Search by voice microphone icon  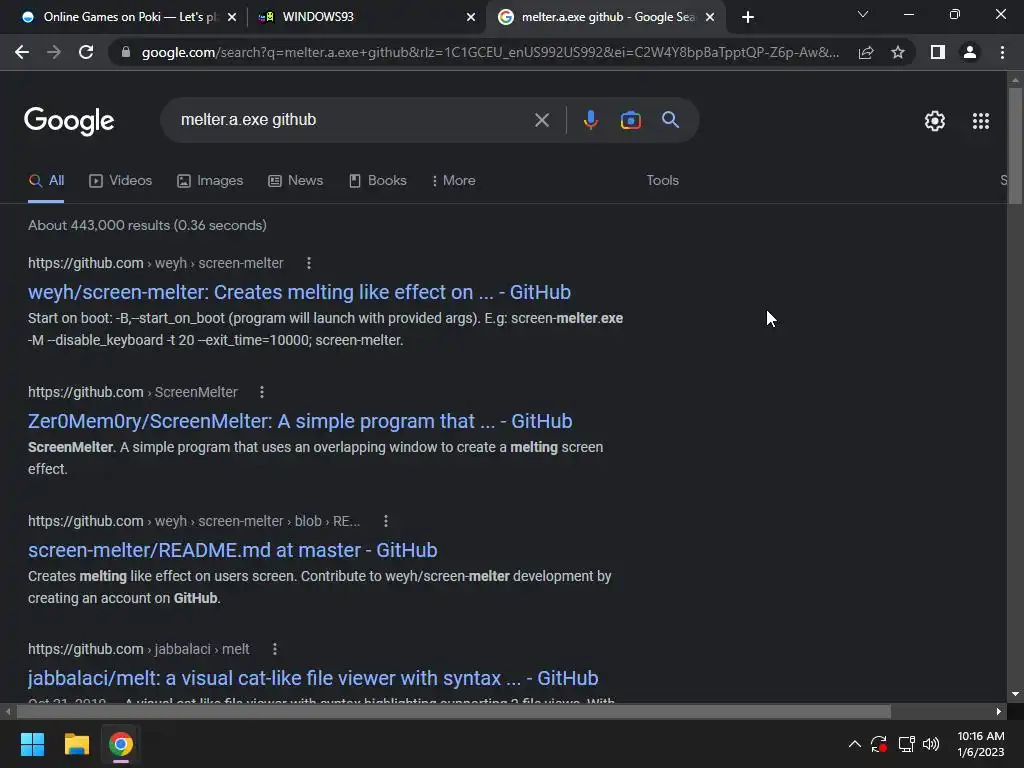coord(590,120)
